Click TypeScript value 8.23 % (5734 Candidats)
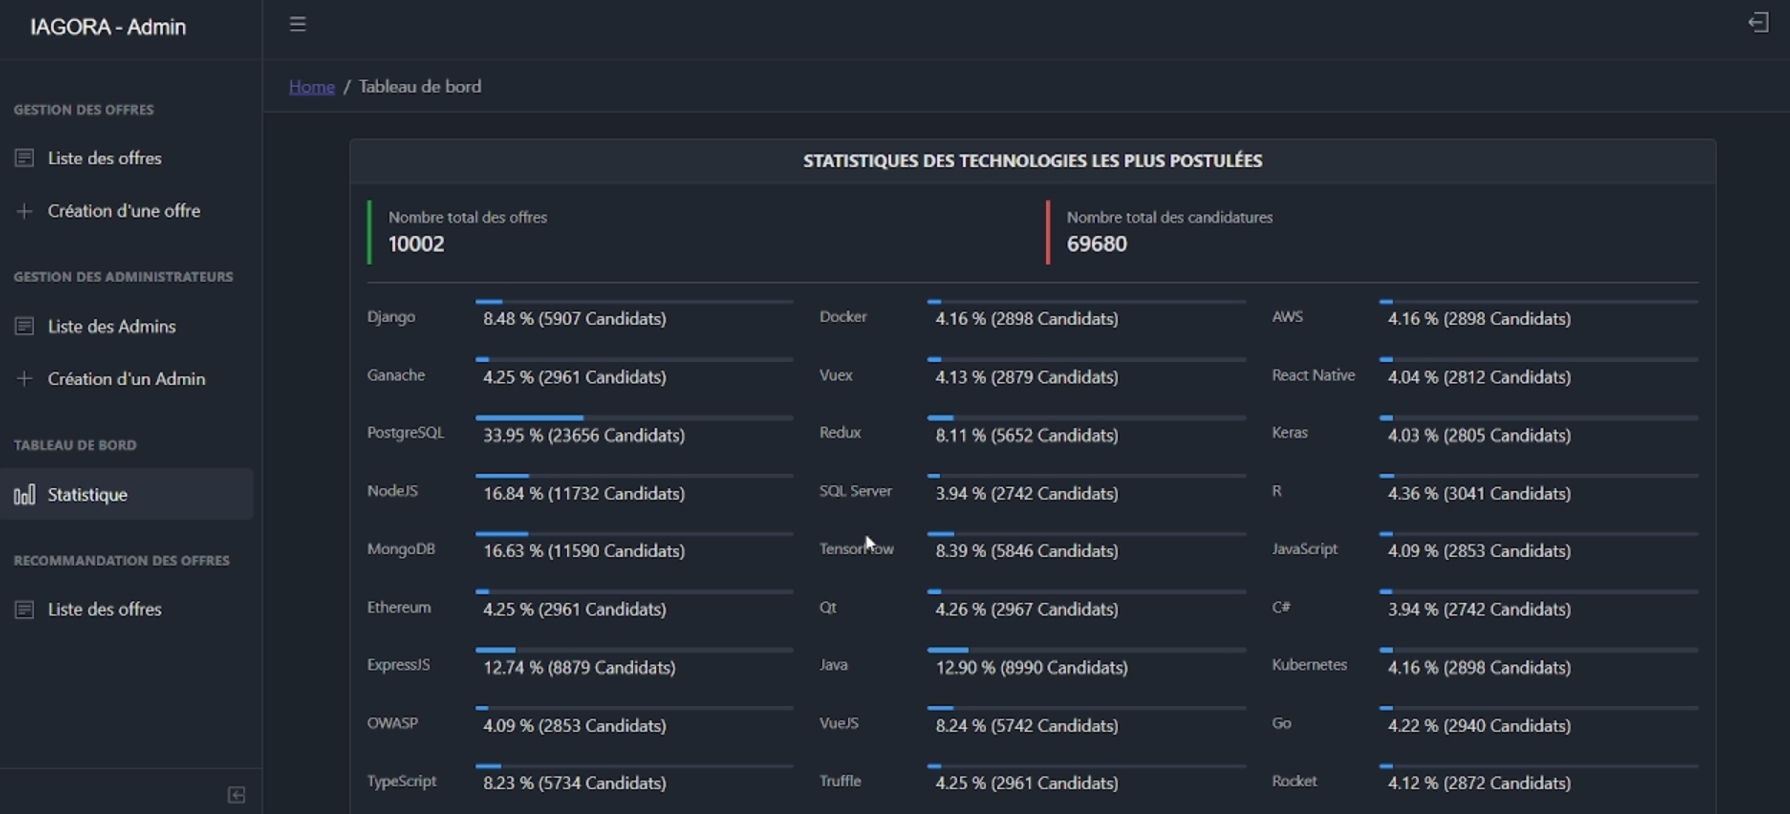 tap(575, 783)
